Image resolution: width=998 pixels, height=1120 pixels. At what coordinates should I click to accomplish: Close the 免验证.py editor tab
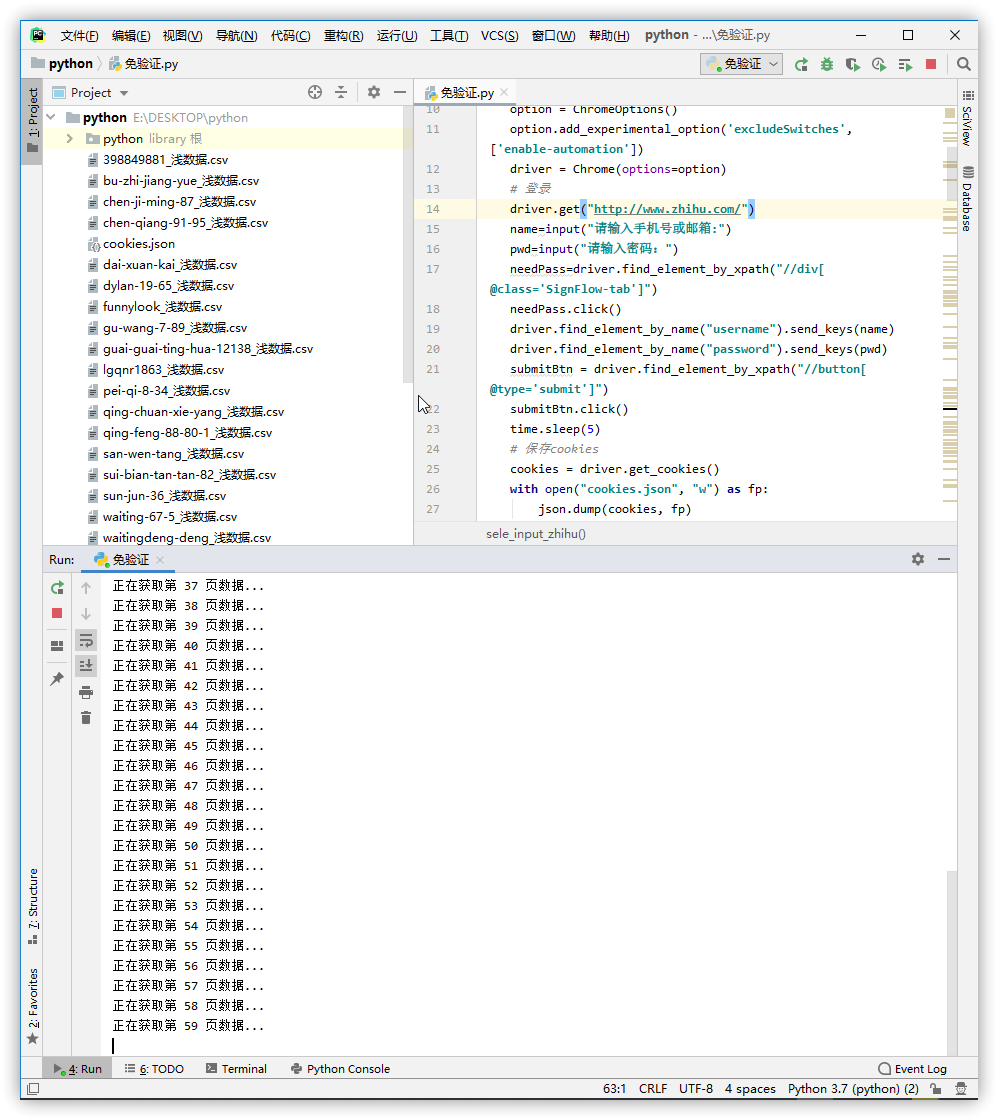504,92
